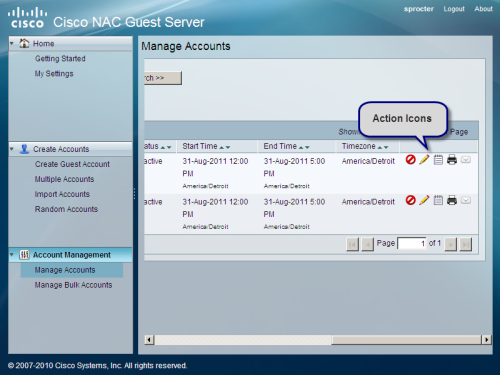Click first row Timezone cell America/Detroit
Image resolution: width=500 pixels, height=375 pixels.
click(368, 161)
